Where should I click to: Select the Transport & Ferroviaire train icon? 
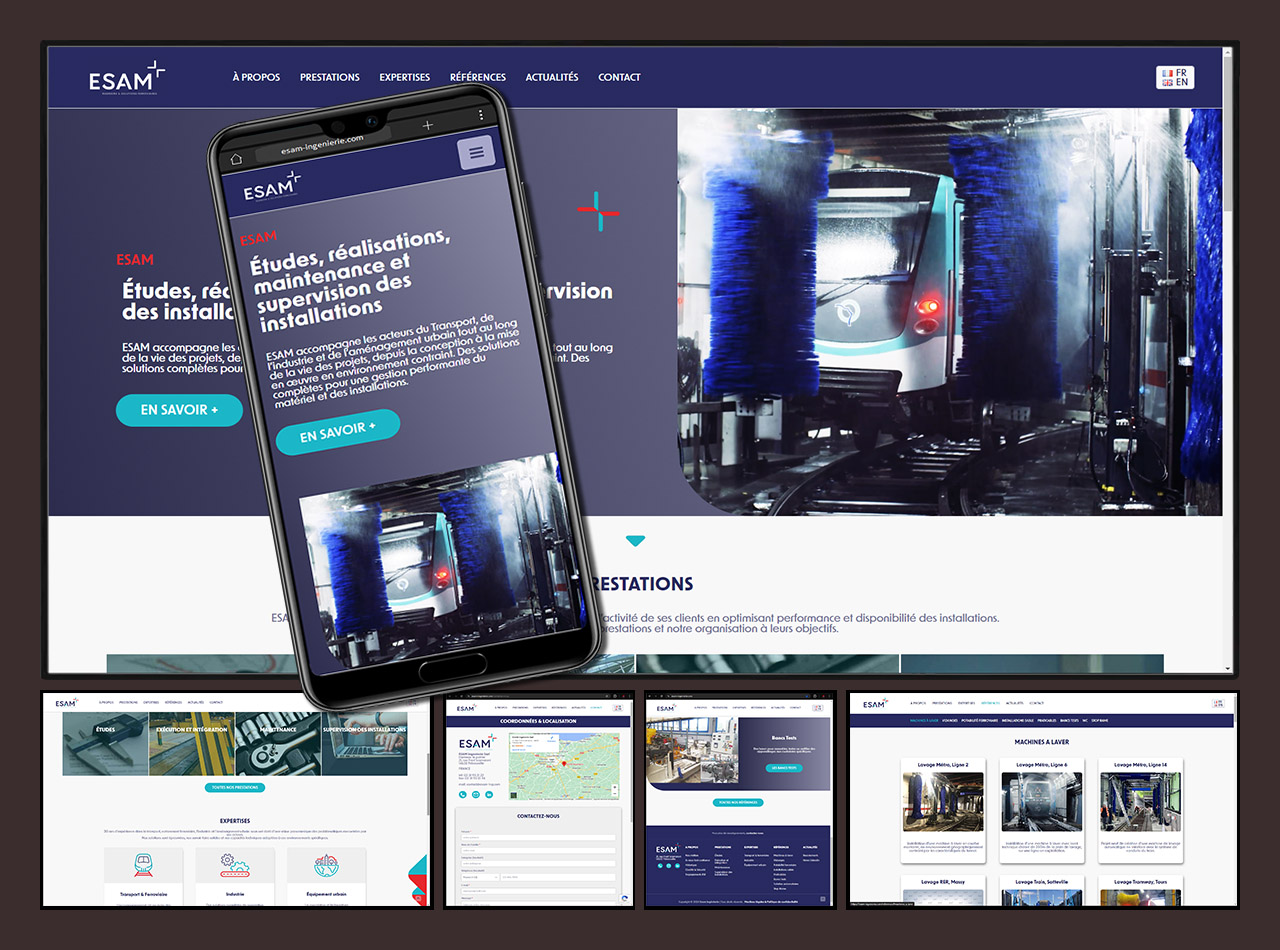click(143, 866)
